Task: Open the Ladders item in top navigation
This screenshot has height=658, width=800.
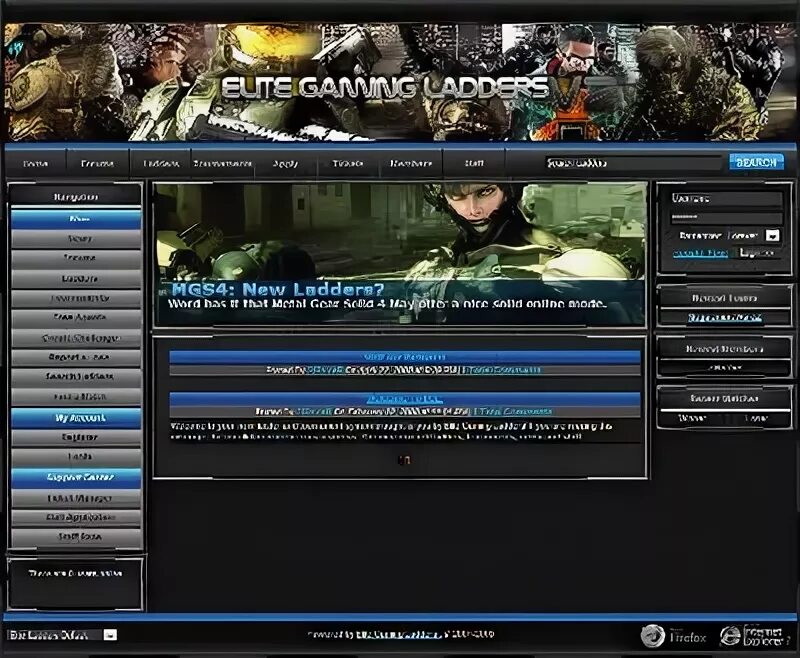Action: click(x=161, y=163)
